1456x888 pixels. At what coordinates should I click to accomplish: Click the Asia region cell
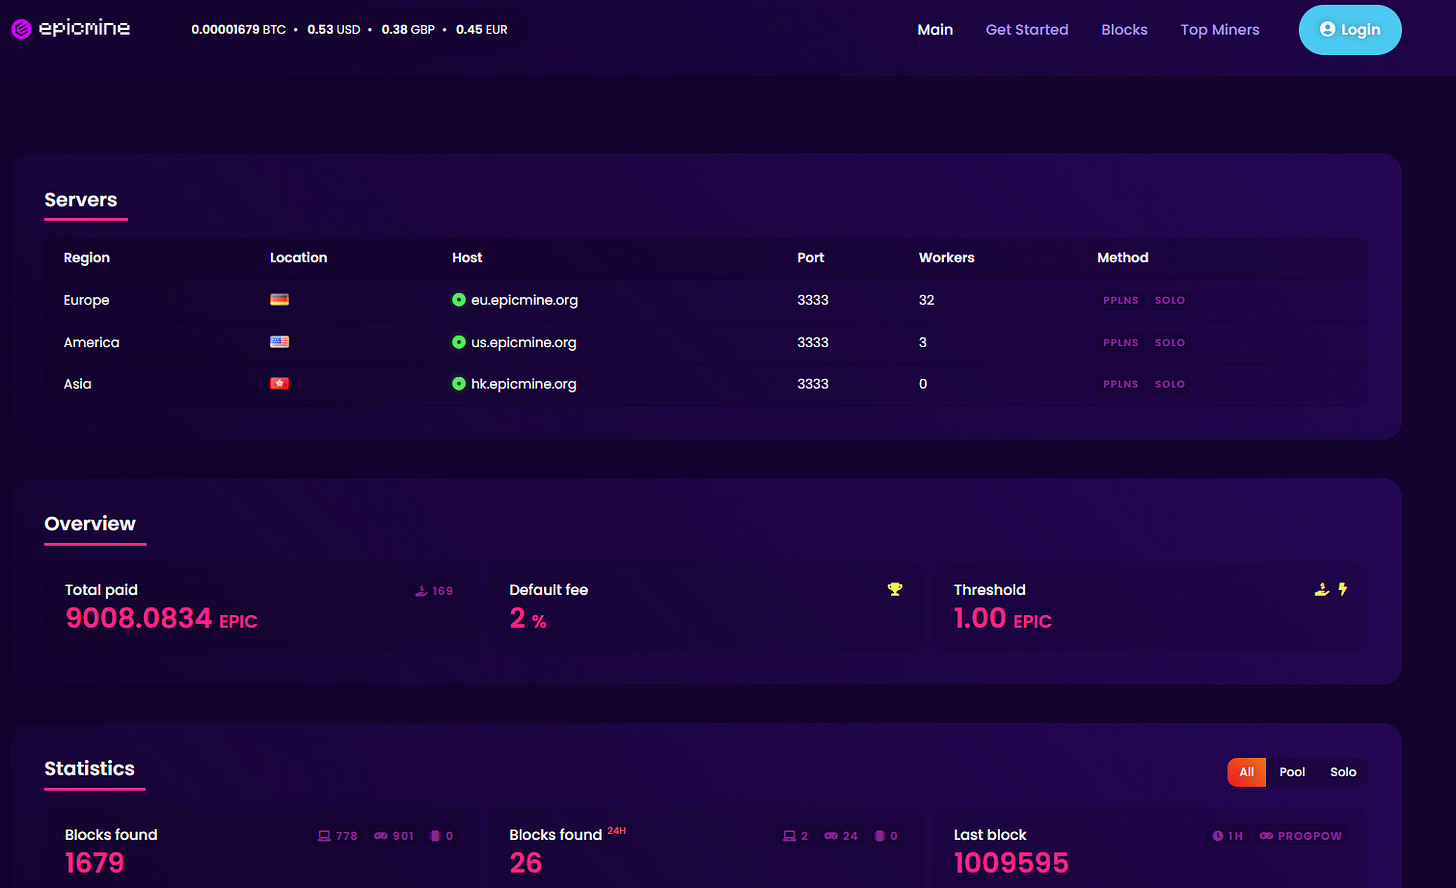tap(78, 384)
